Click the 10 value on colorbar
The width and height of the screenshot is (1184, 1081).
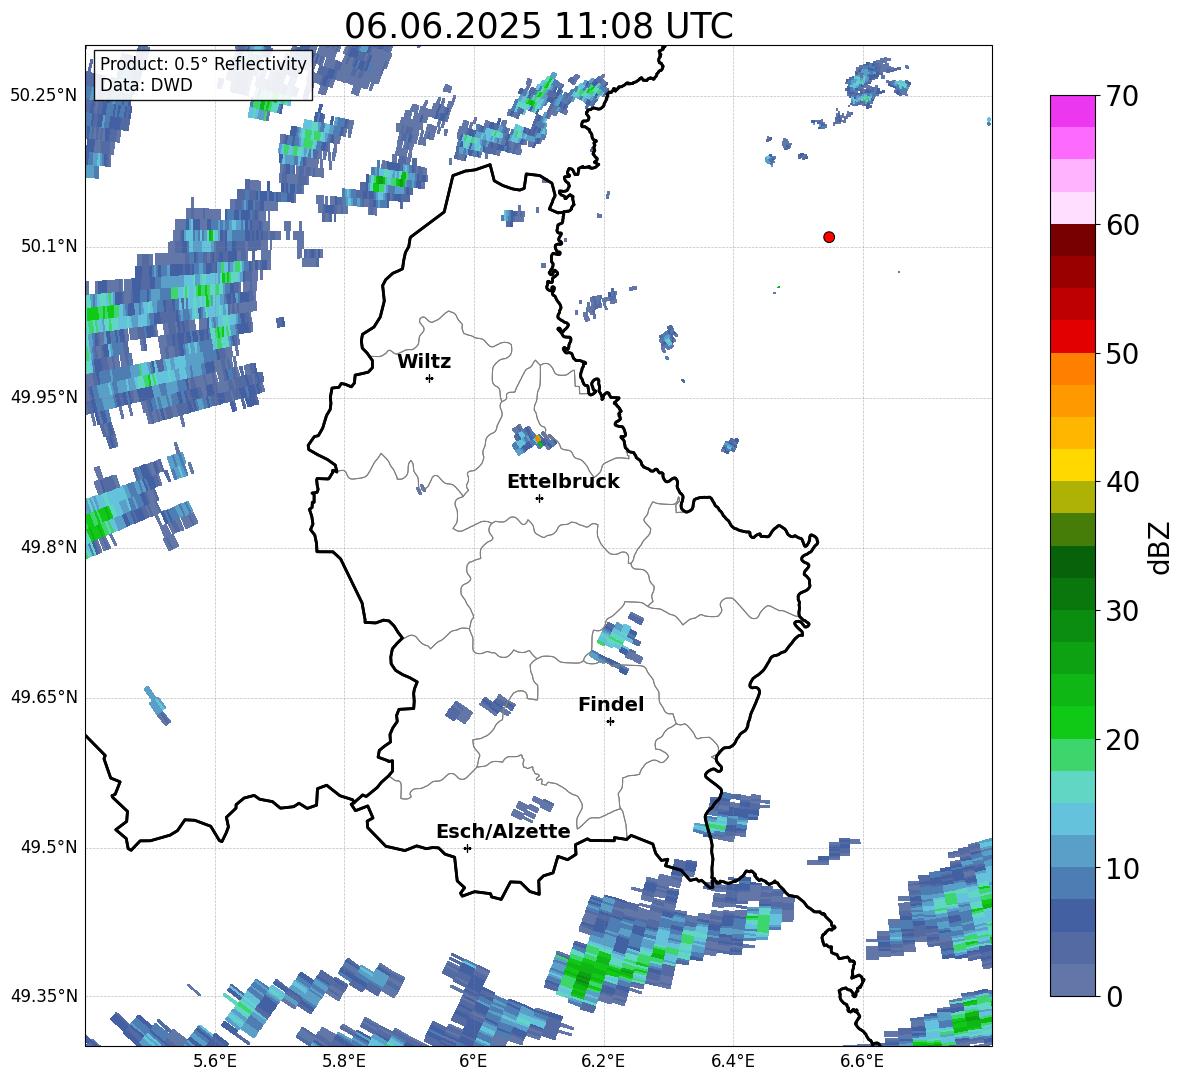[1122, 868]
